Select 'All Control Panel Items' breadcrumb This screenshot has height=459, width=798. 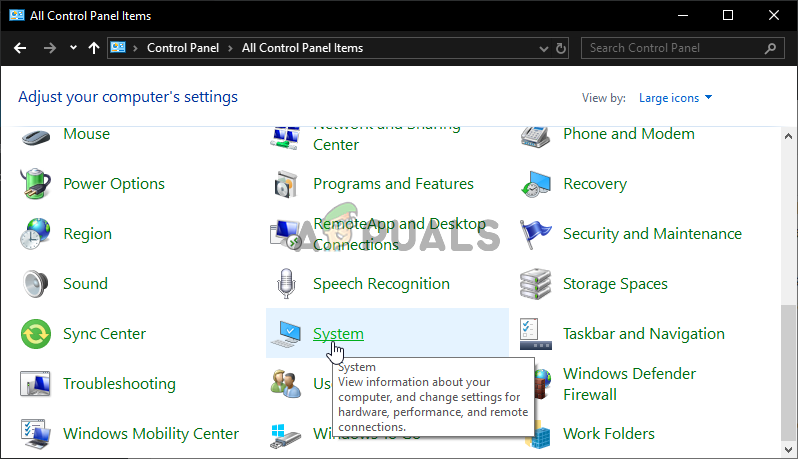coord(301,48)
